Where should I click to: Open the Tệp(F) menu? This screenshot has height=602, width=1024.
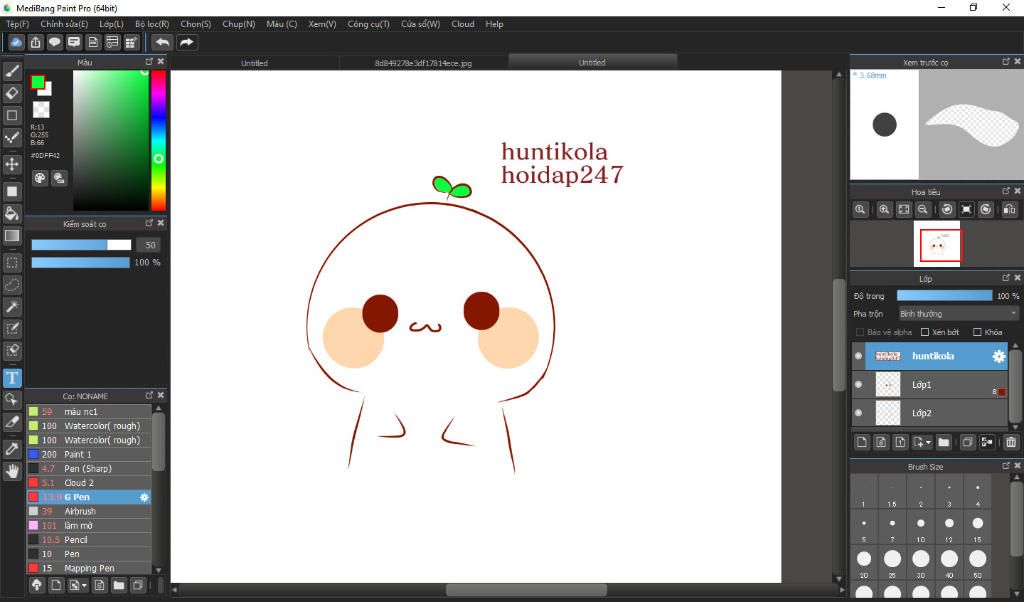point(18,24)
